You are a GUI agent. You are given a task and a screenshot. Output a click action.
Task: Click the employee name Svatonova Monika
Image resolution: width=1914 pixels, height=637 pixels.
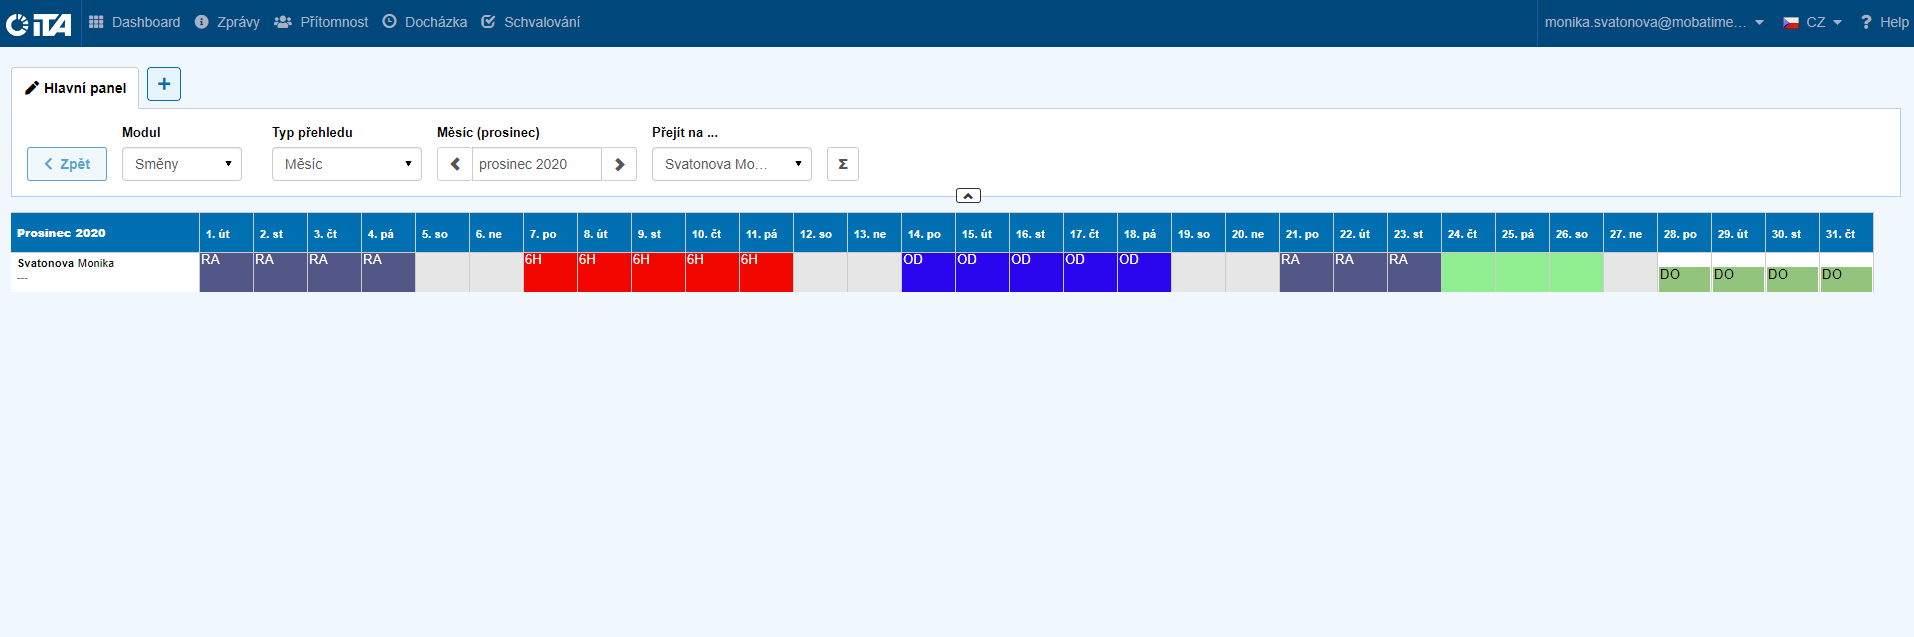(66, 263)
